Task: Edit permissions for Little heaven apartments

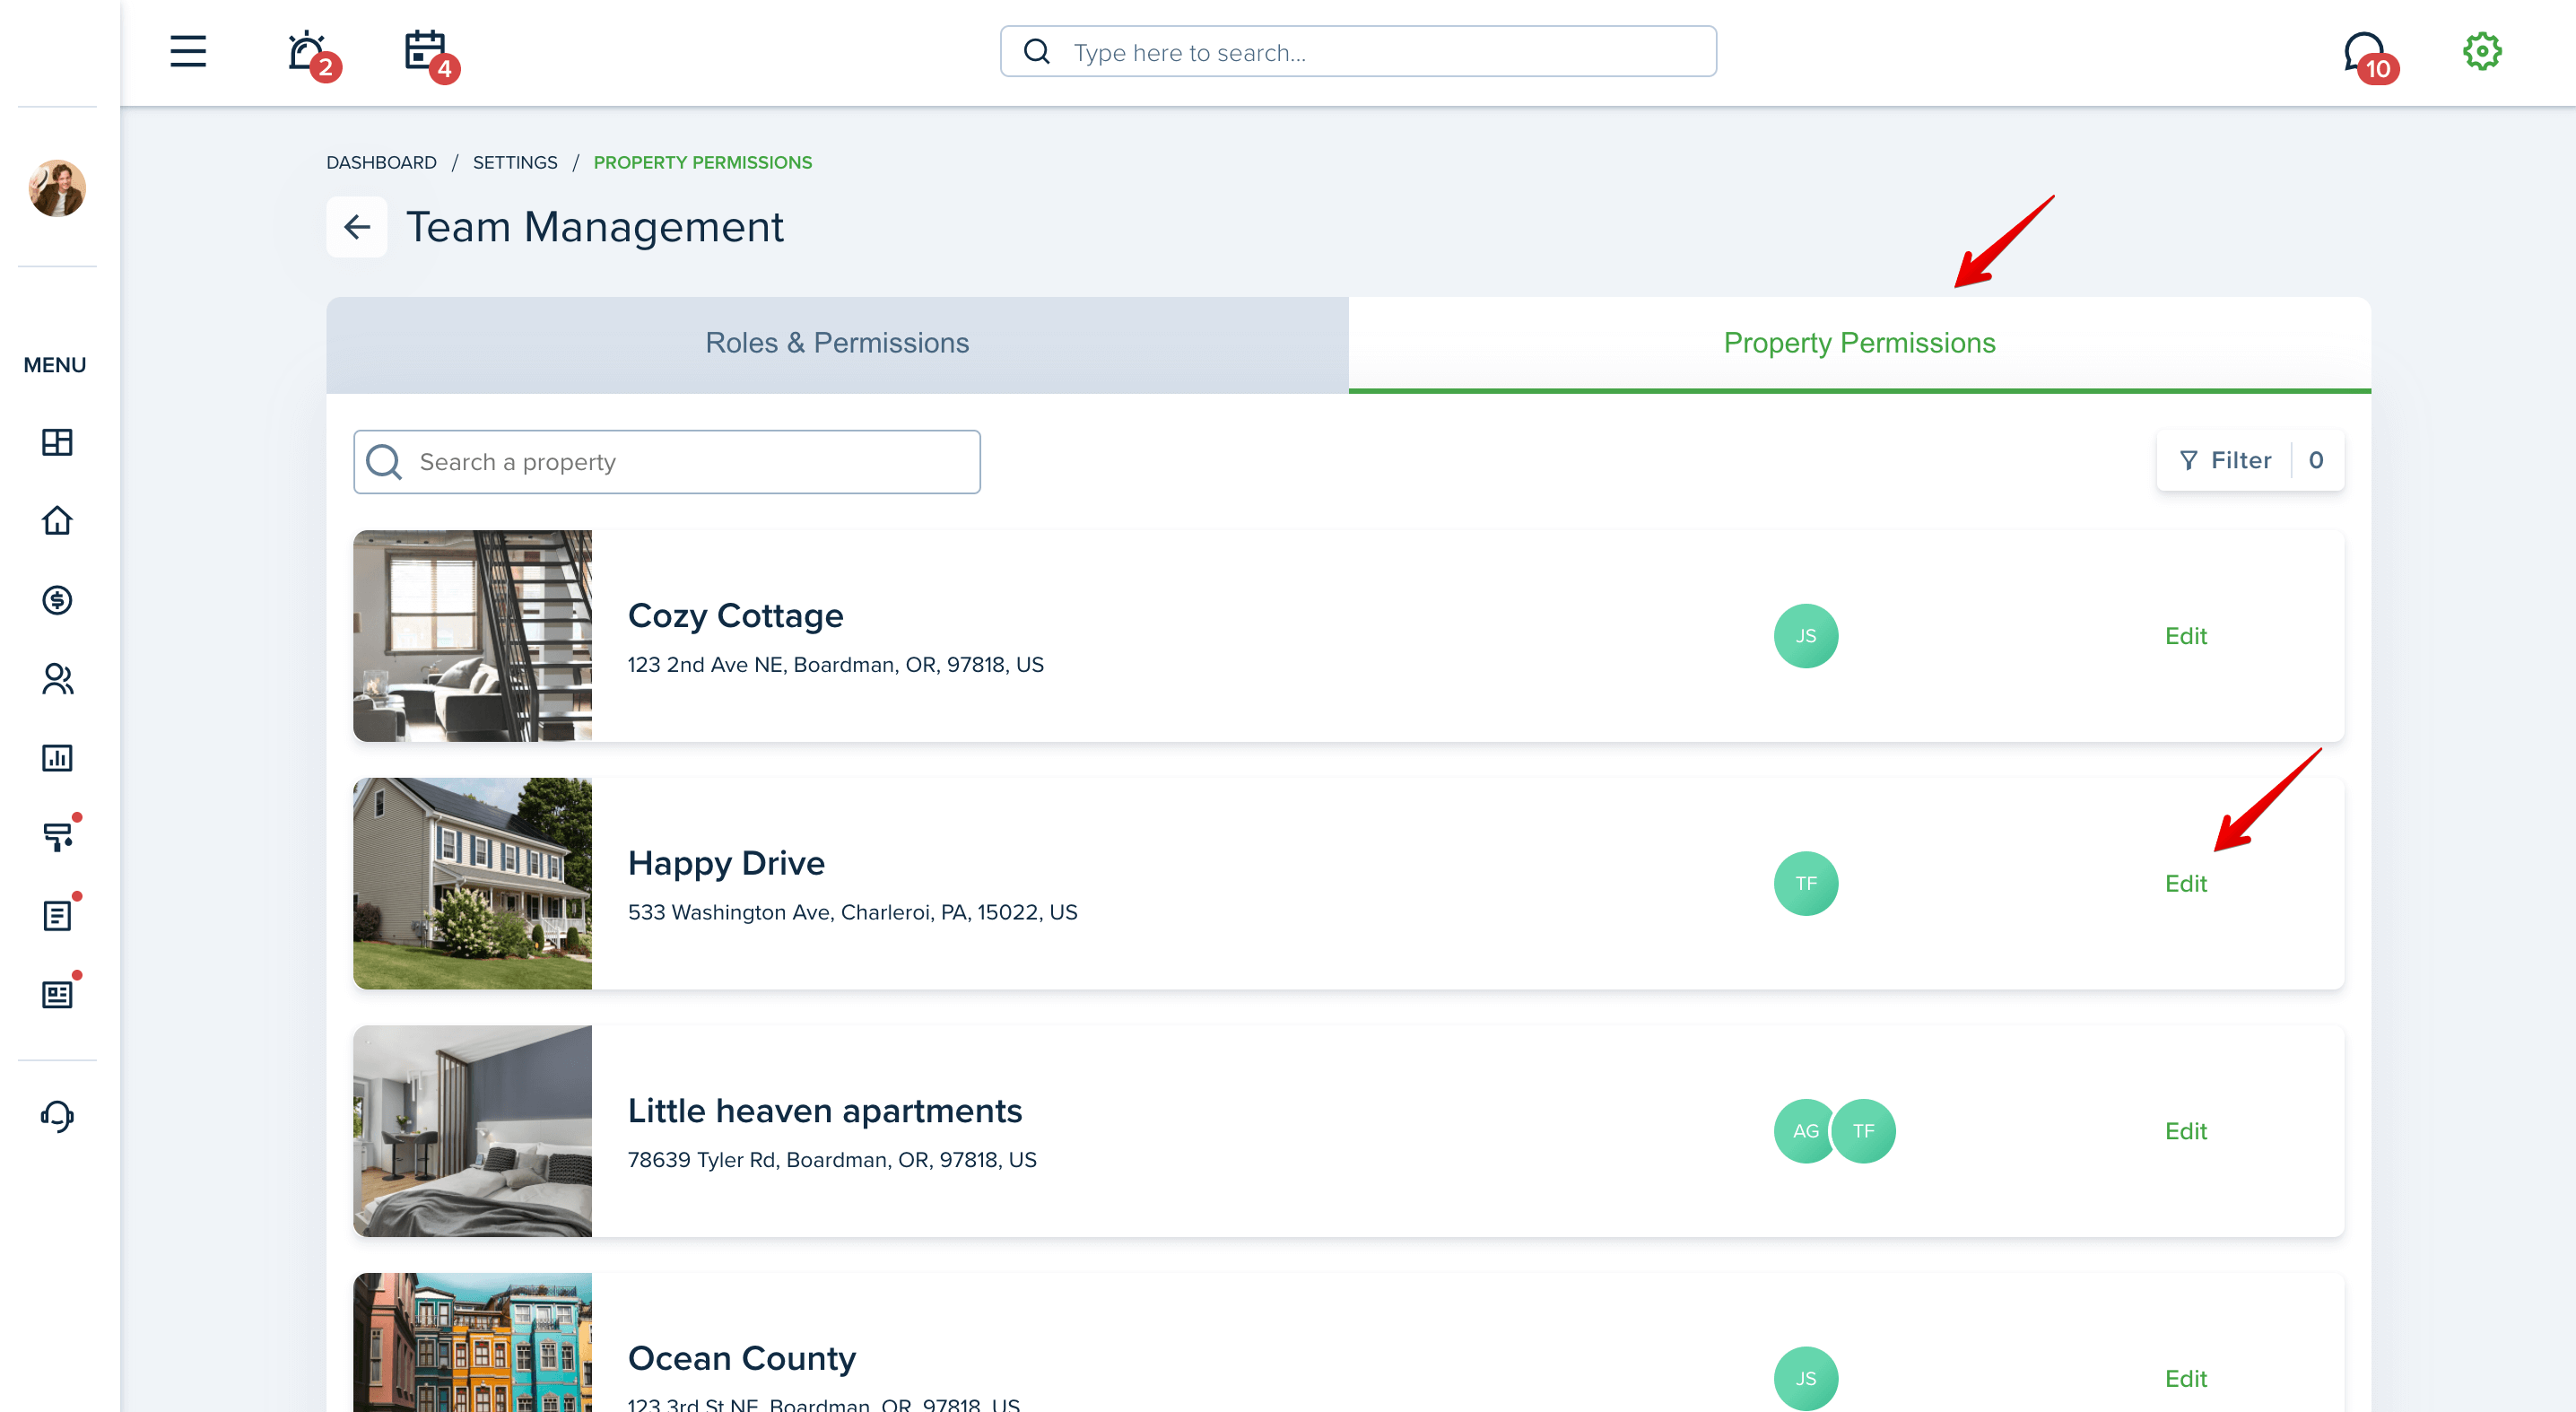Action: tap(2186, 1131)
